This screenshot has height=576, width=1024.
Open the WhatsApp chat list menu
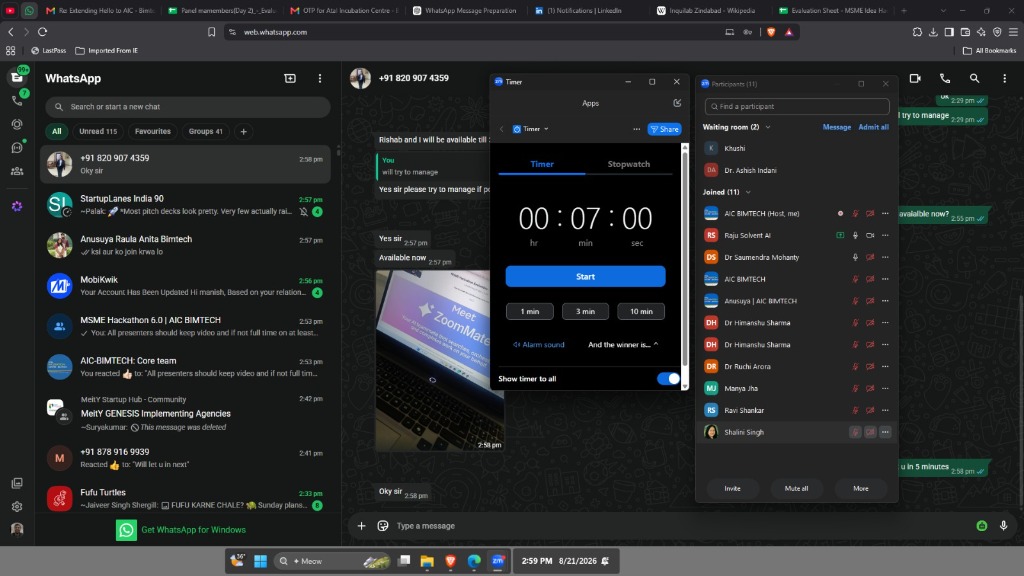click(x=320, y=78)
